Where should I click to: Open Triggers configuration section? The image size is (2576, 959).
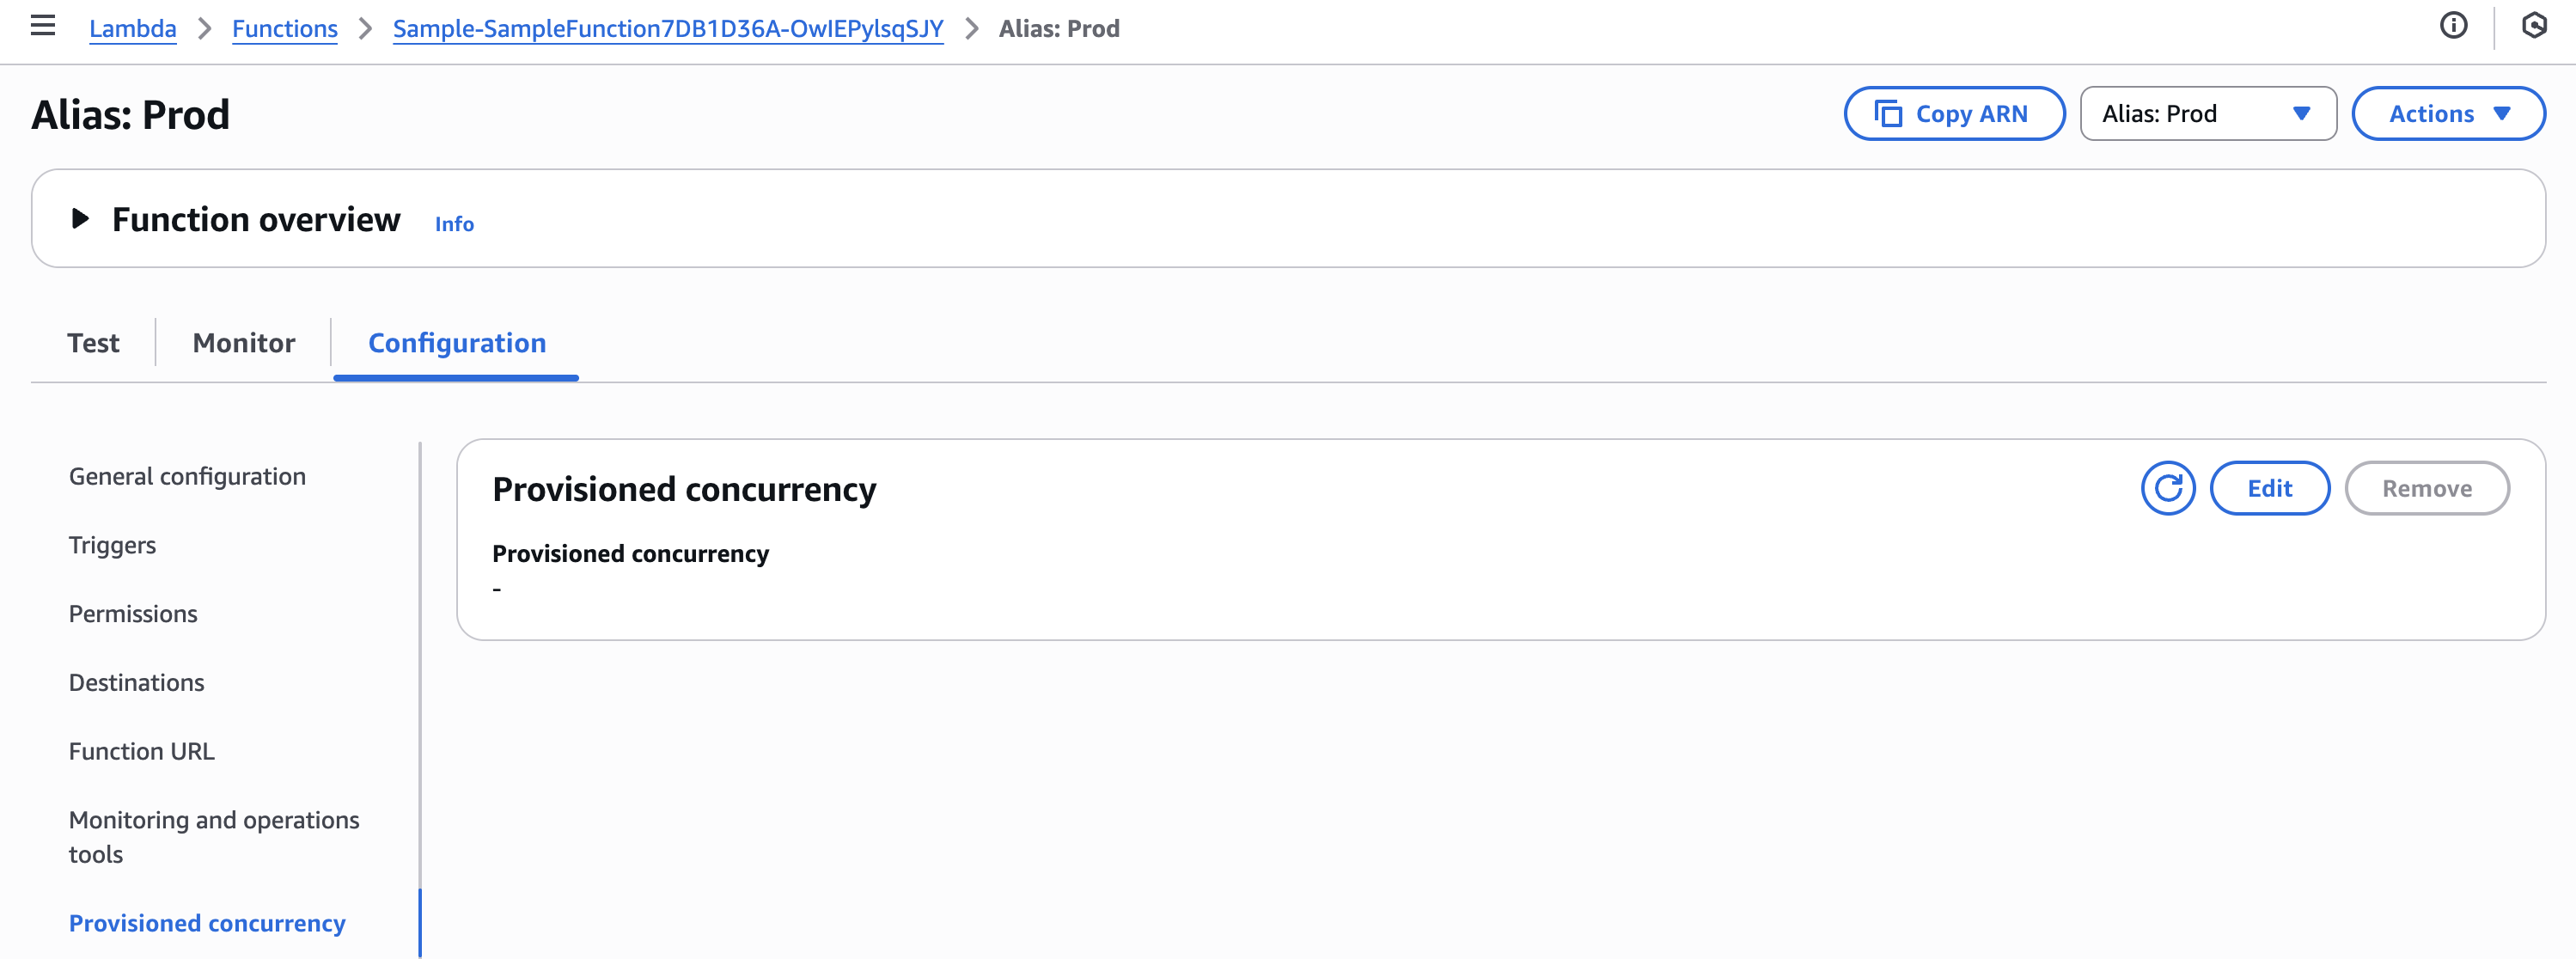tap(112, 545)
